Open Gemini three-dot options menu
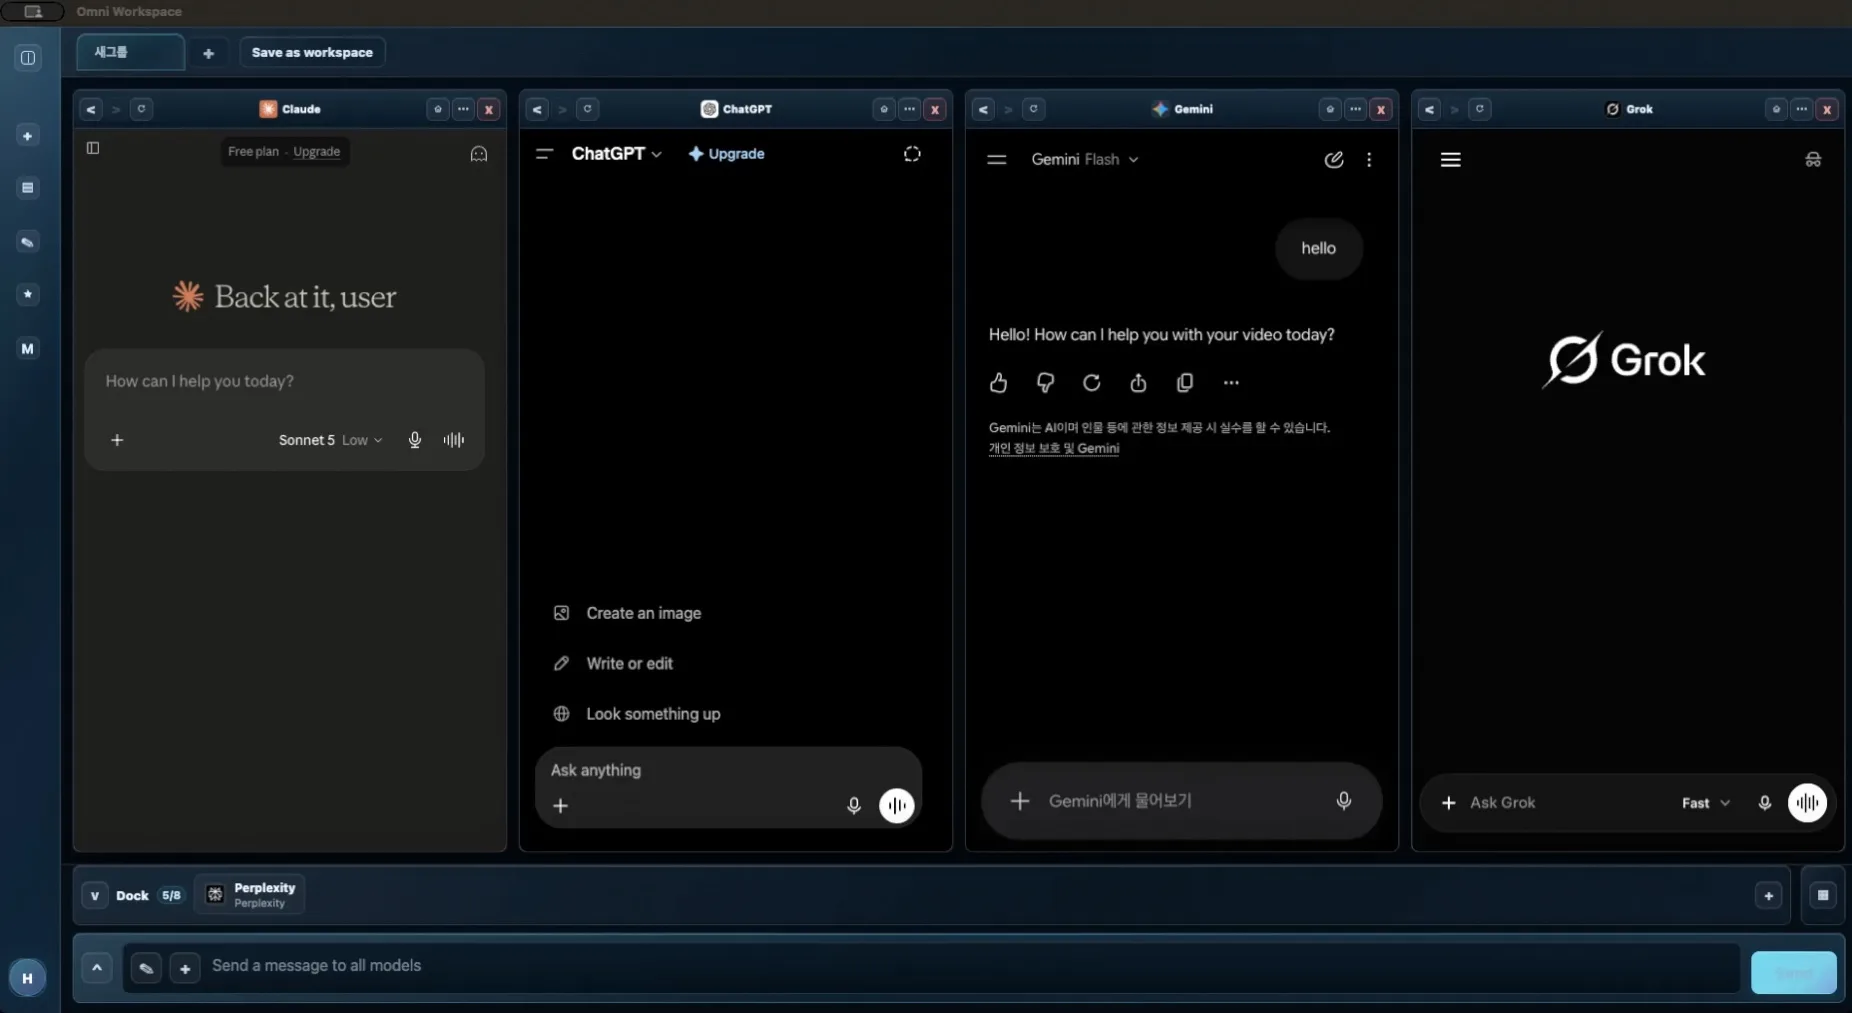 1369,159
